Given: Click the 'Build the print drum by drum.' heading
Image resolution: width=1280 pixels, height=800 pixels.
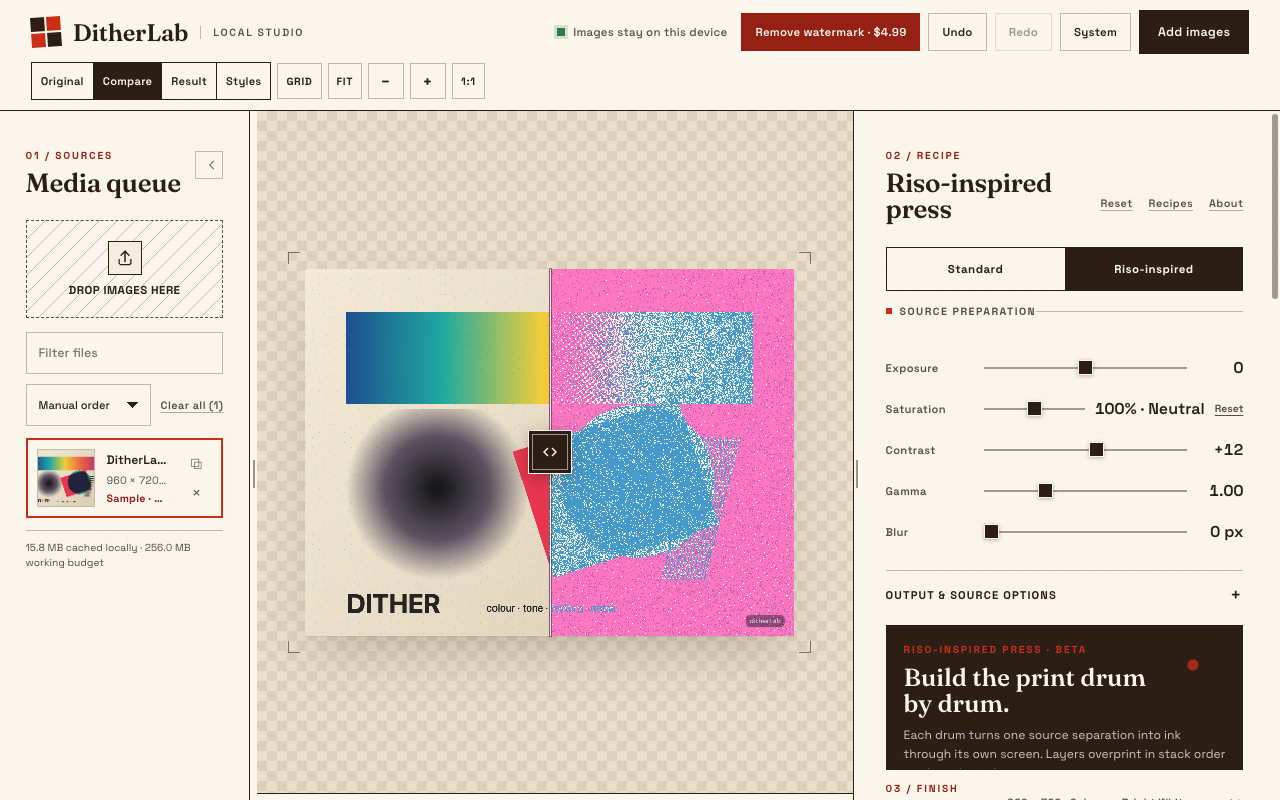Looking at the screenshot, I should (x=1024, y=691).
